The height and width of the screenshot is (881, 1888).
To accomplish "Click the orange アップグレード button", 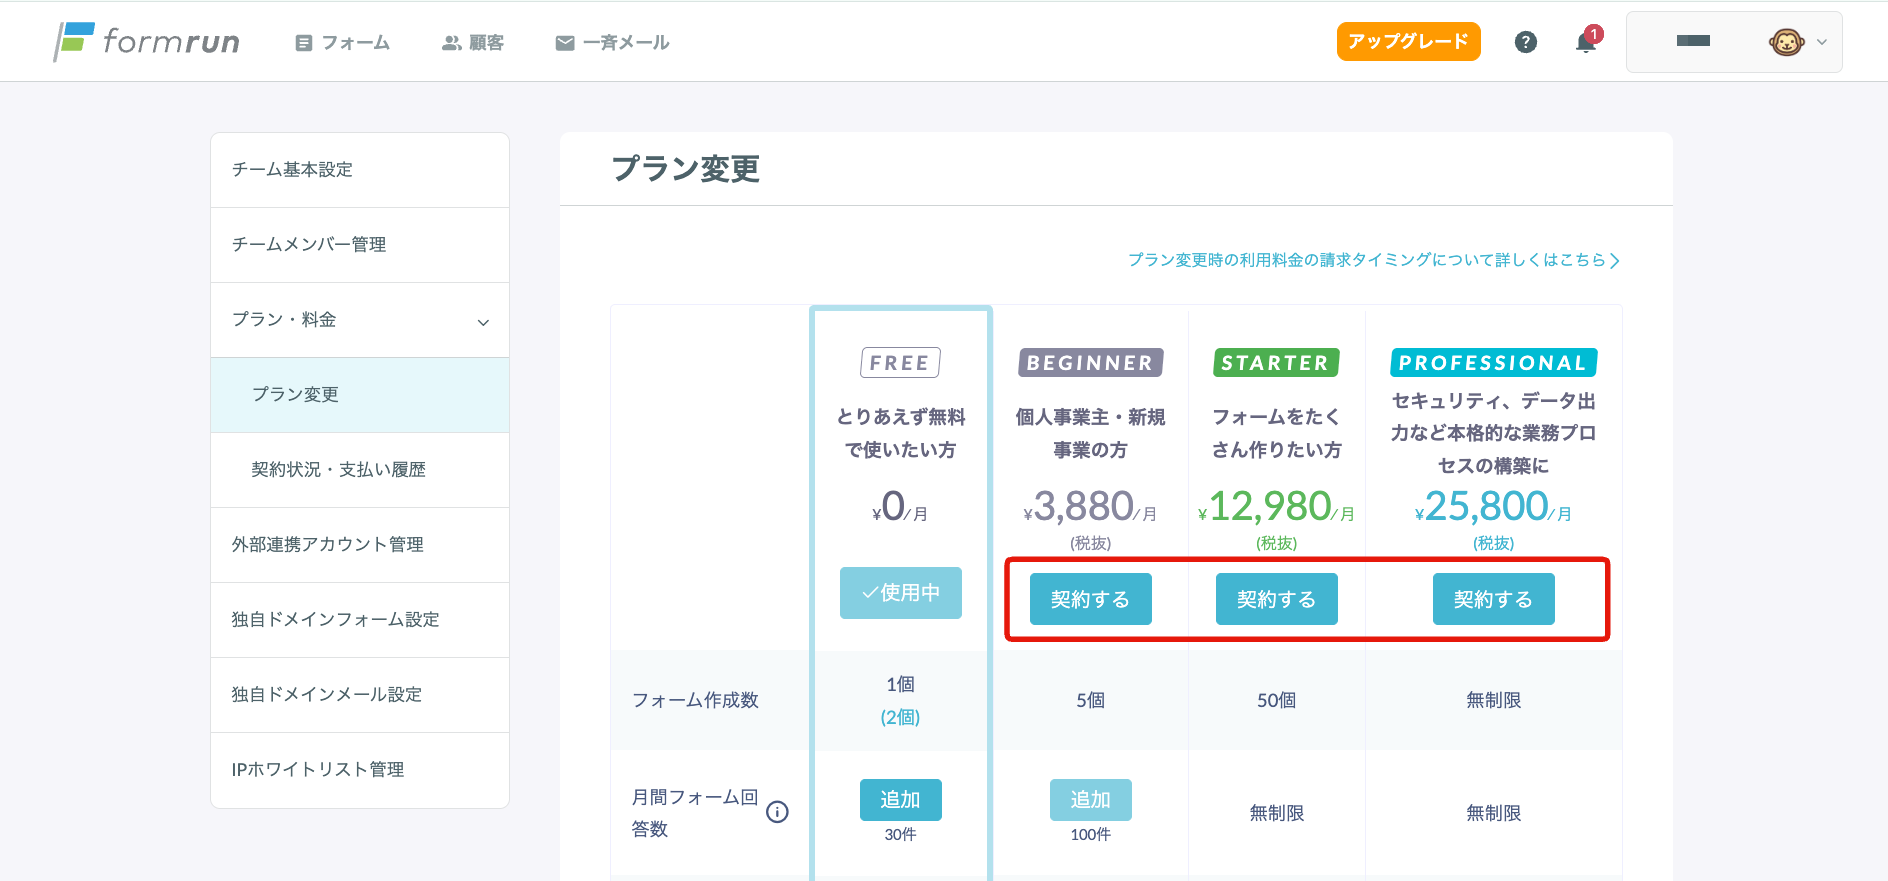I will [x=1408, y=42].
